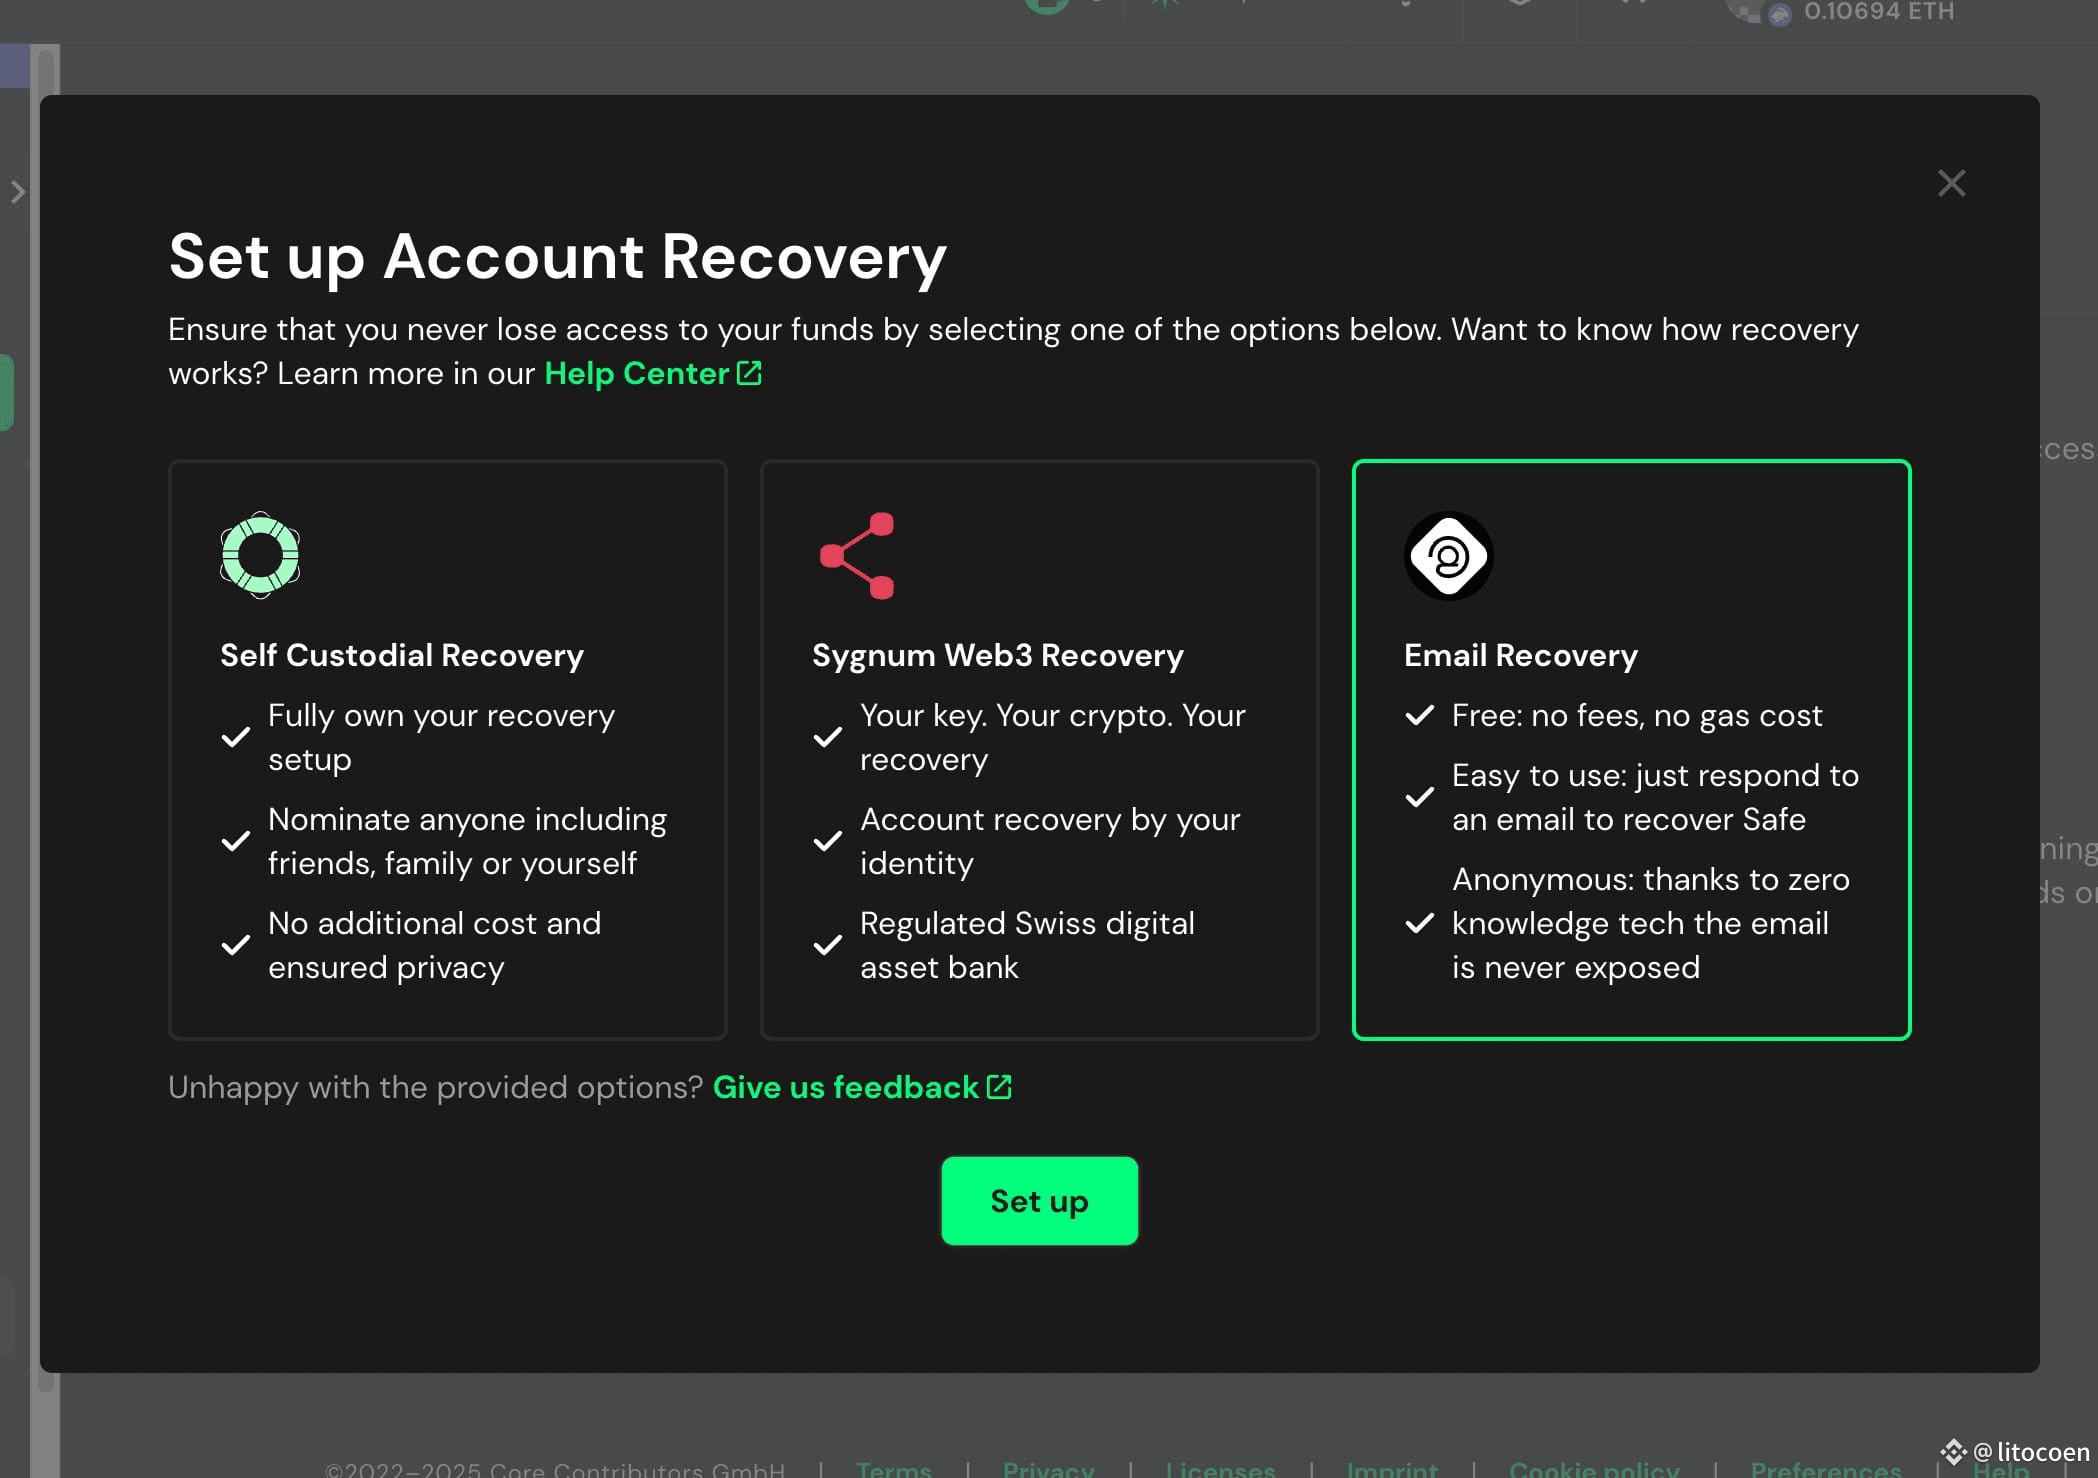The height and width of the screenshot is (1478, 2098).
Task: Click 'Unhappy with the provided options?' text
Action: [x=435, y=1087]
